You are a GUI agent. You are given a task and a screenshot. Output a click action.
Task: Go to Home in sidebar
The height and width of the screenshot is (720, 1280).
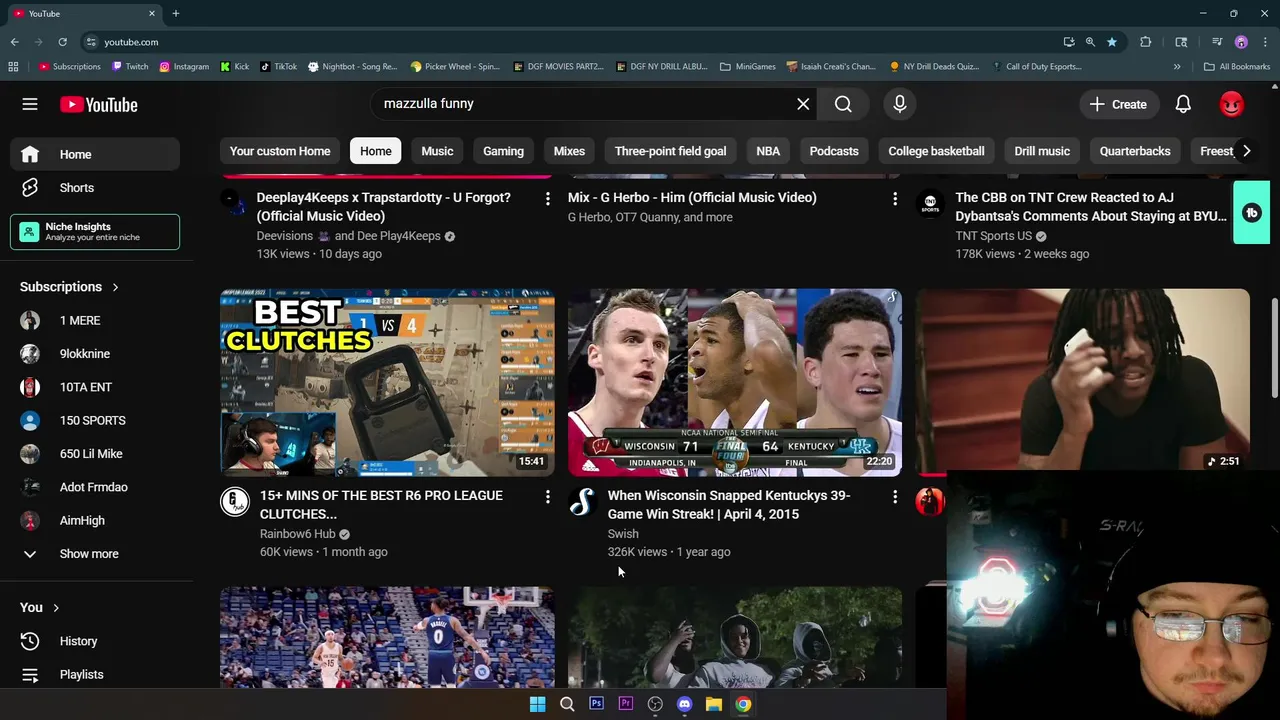point(95,154)
